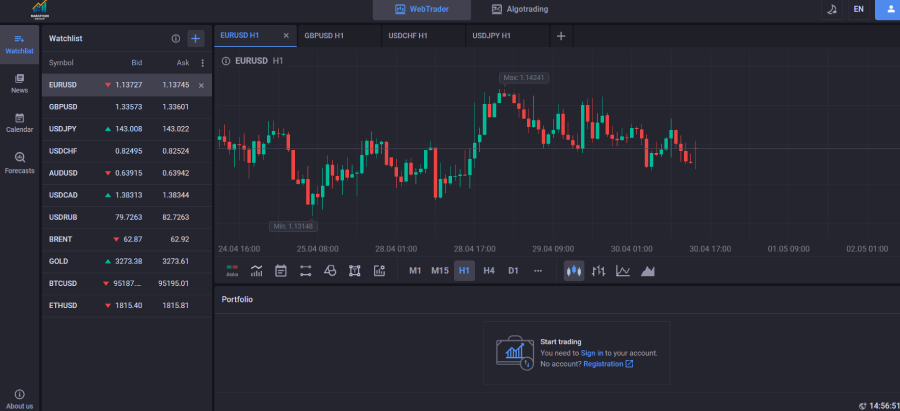Click the Portfolio panel heading

pyautogui.click(x=237, y=299)
